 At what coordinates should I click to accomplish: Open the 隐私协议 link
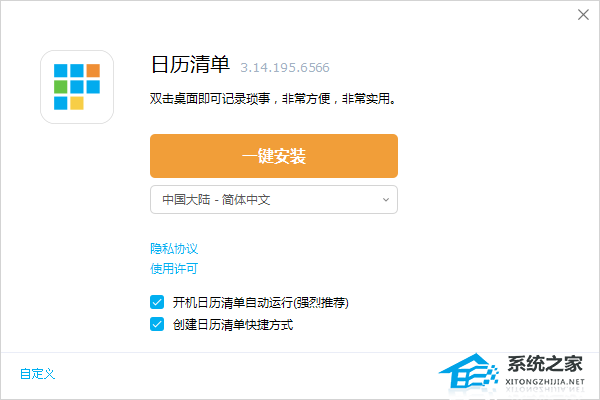point(174,249)
